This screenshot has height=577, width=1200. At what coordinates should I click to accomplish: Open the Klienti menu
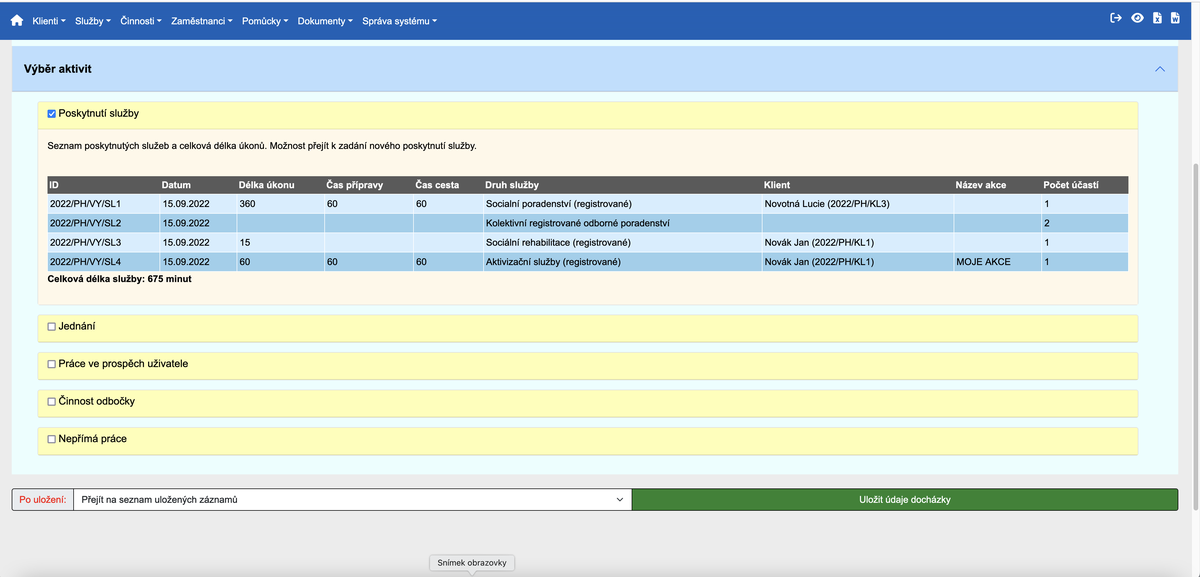48,19
